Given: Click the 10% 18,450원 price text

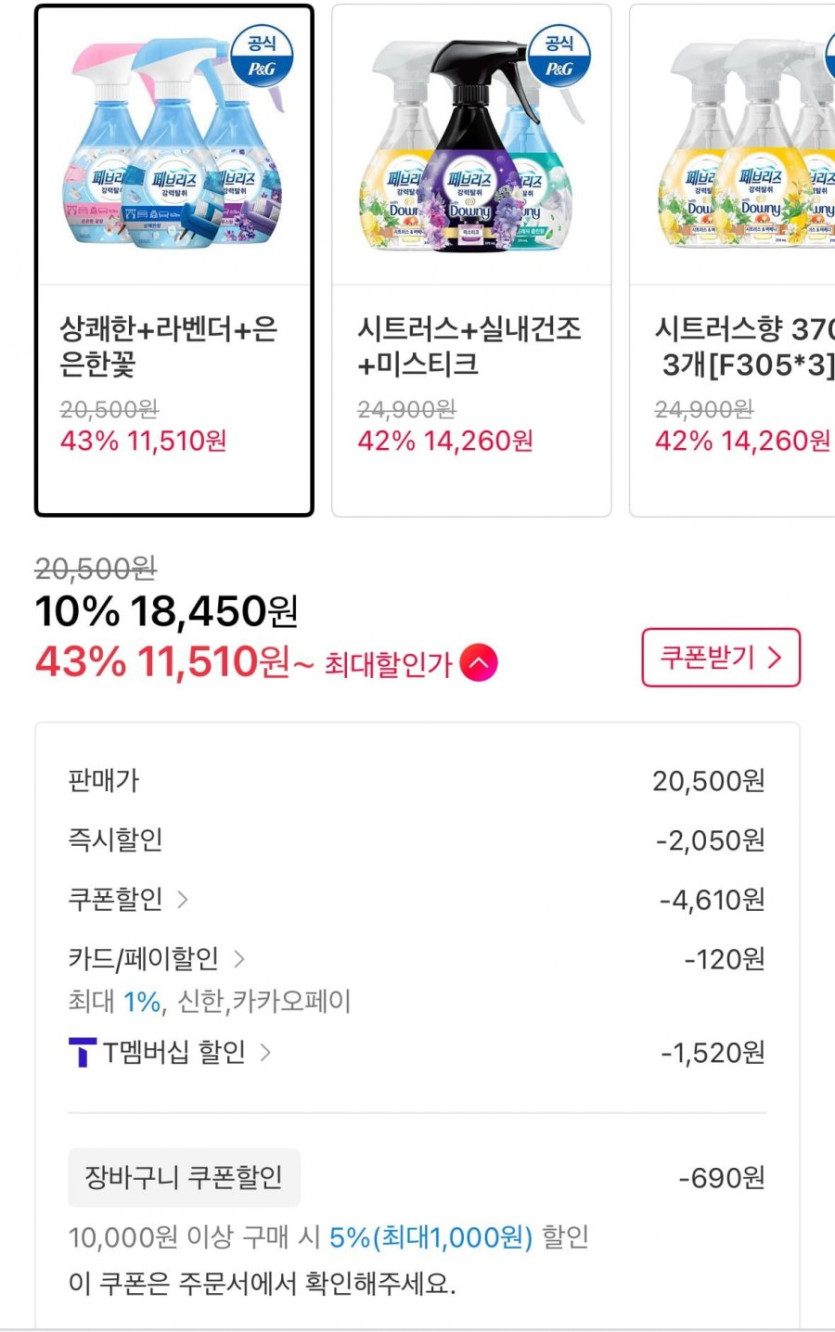Looking at the screenshot, I should pyautogui.click(x=166, y=611).
